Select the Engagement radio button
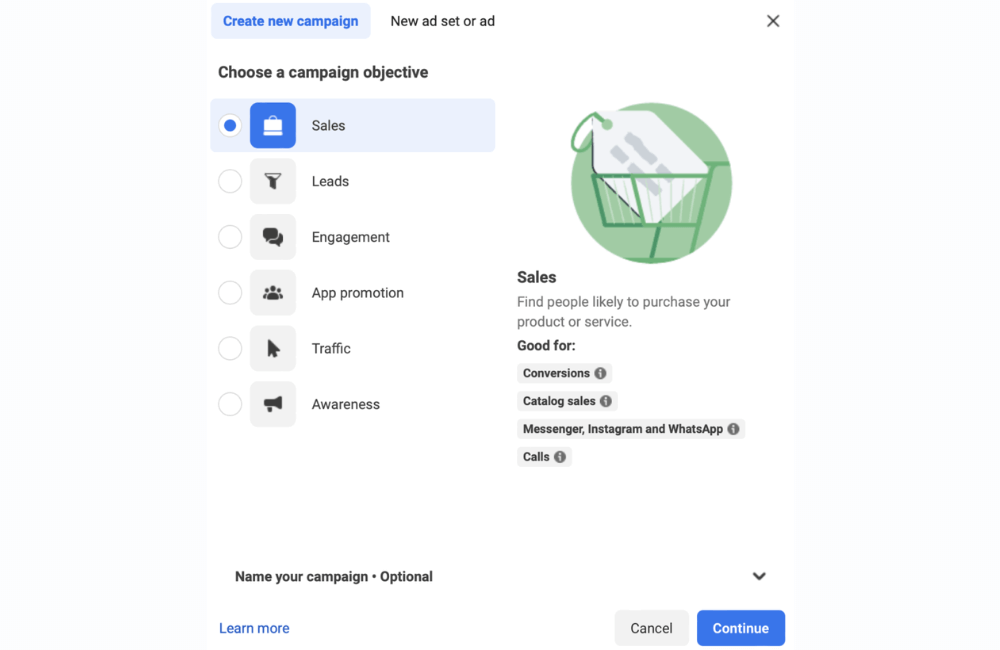 tap(230, 237)
